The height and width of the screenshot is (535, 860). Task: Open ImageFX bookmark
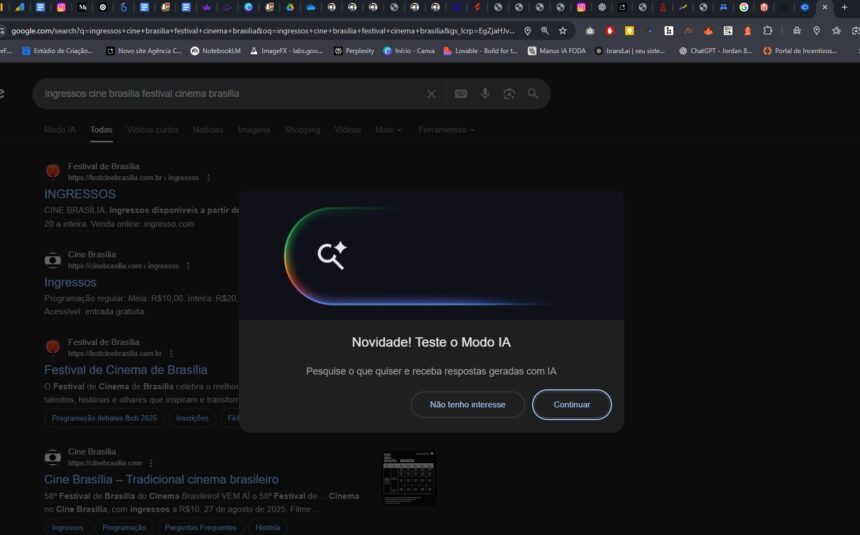tap(286, 51)
